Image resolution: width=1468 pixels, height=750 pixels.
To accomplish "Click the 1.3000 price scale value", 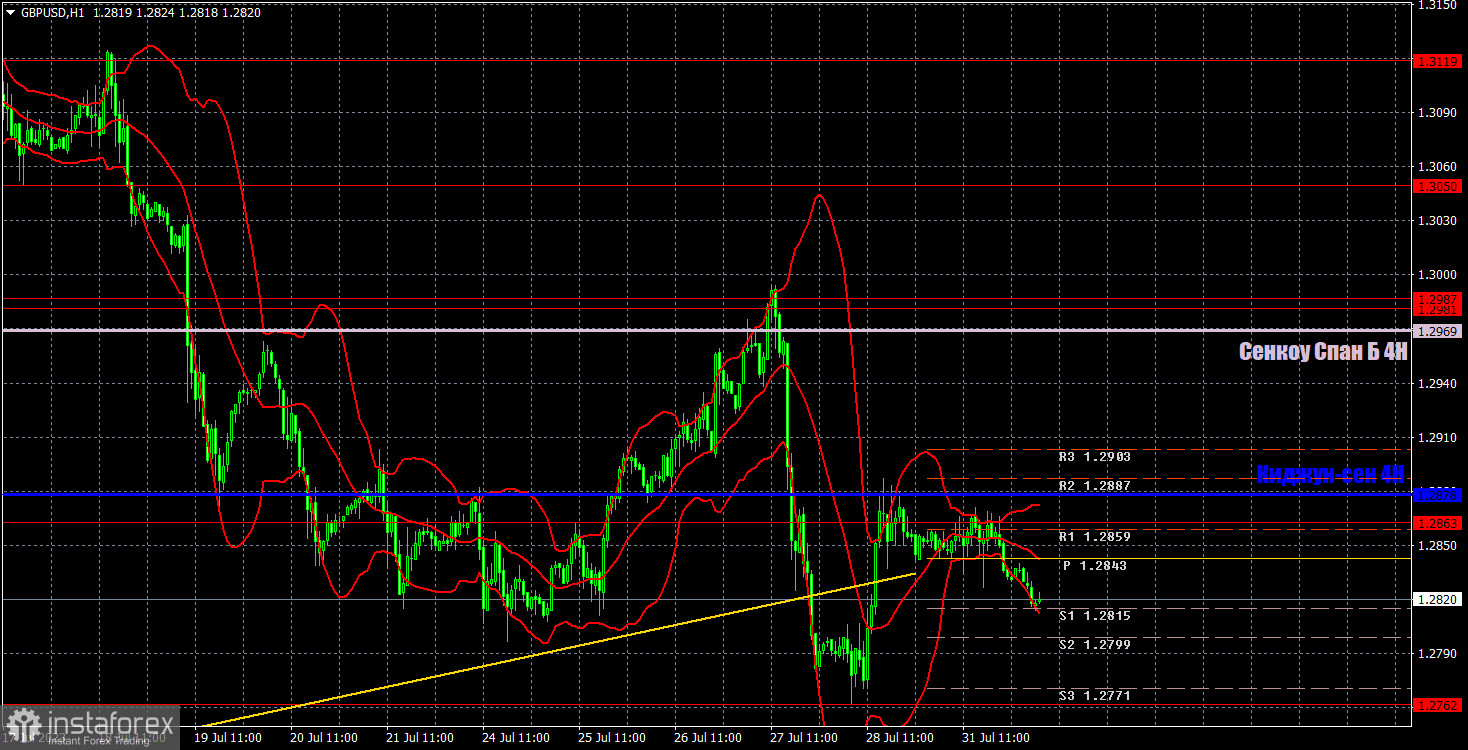I will pyautogui.click(x=1437, y=275).
